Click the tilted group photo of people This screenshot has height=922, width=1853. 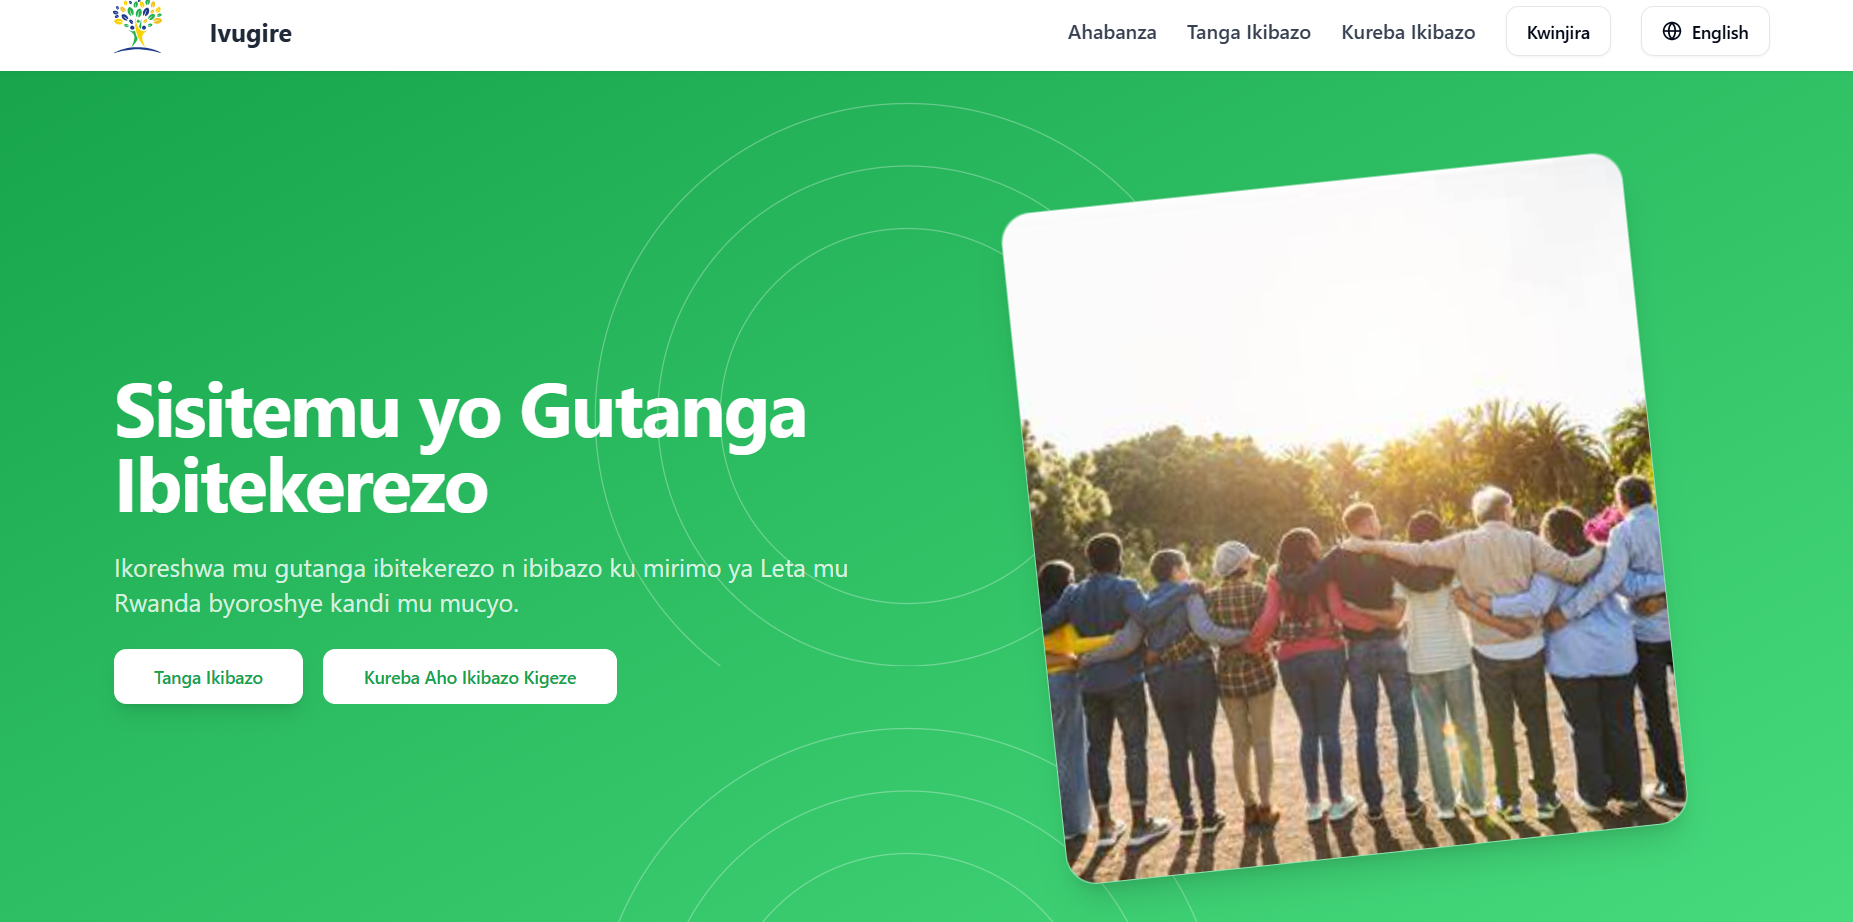tap(1344, 518)
